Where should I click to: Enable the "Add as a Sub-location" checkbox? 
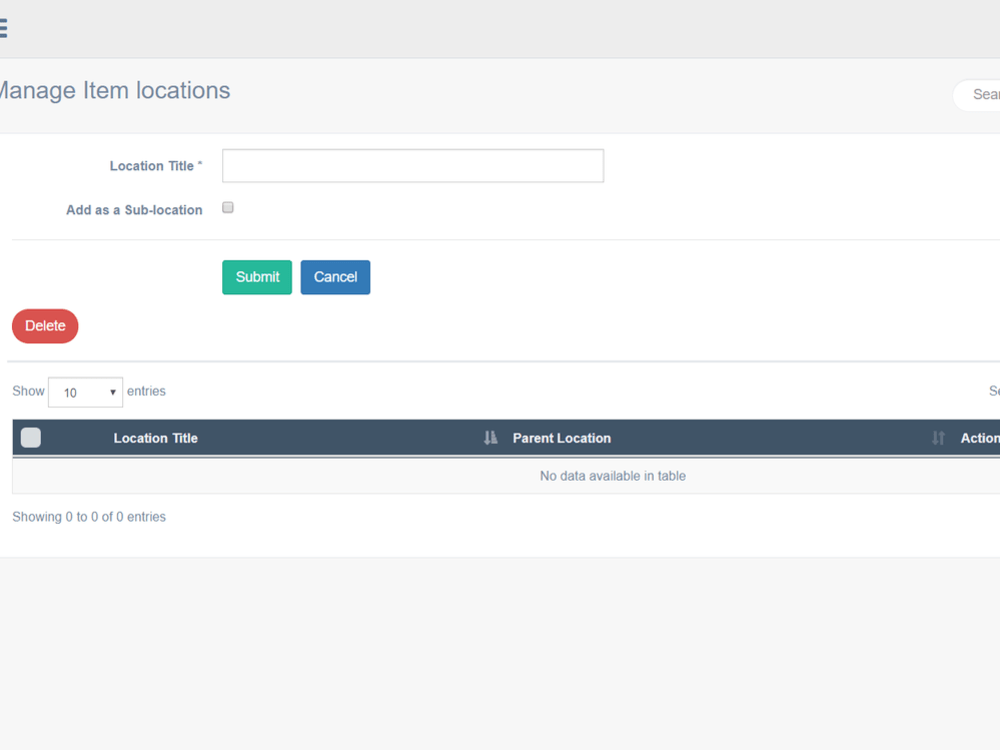tap(227, 207)
